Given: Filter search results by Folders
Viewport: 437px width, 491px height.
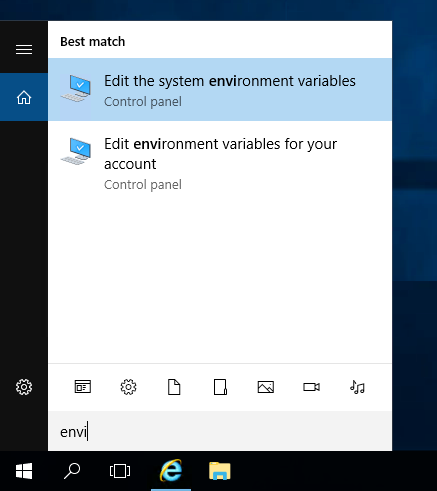Looking at the screenshot, I should (220, 387).
